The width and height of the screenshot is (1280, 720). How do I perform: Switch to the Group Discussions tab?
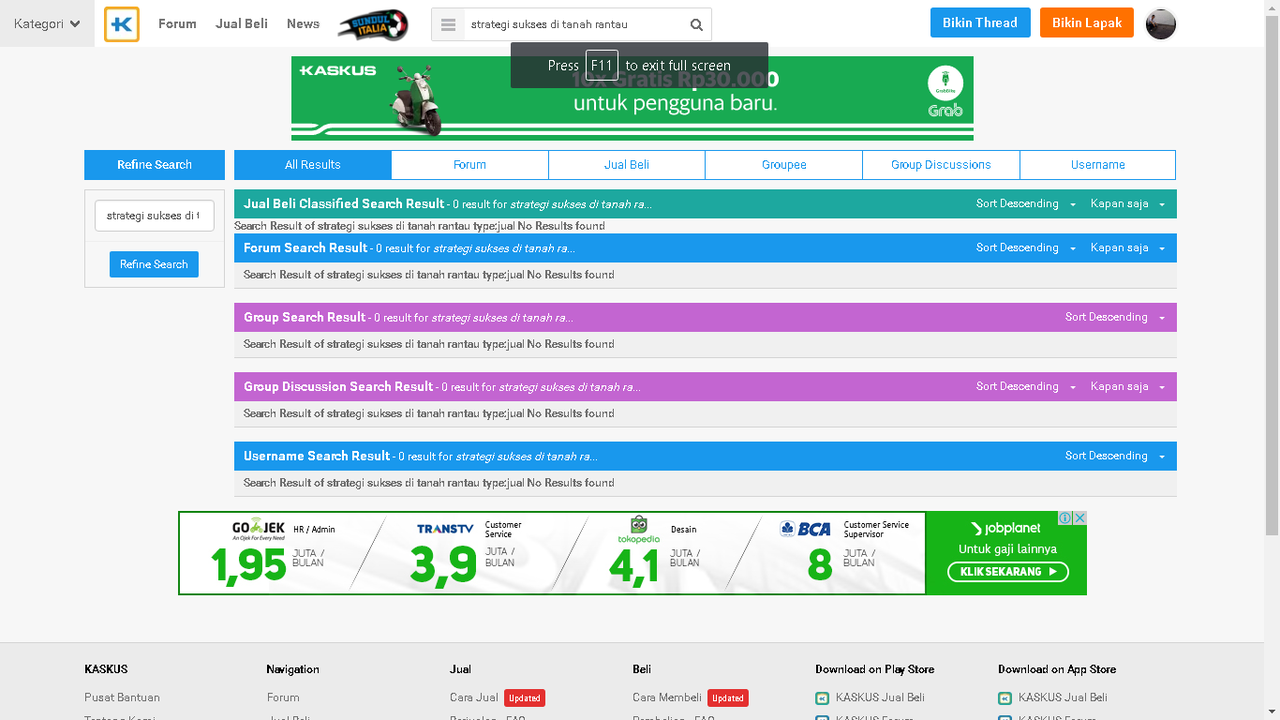pyautogui.click(x=941, y=165)
